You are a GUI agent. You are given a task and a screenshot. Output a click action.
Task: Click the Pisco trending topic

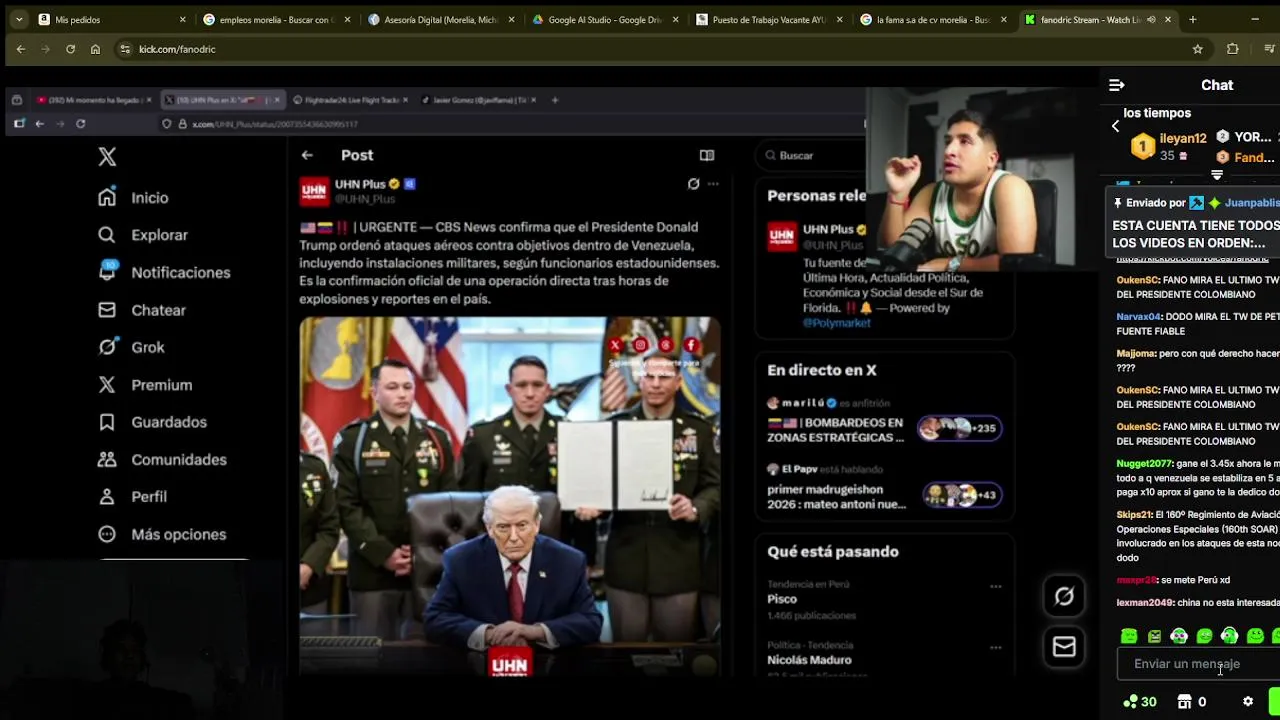(782, 599)
